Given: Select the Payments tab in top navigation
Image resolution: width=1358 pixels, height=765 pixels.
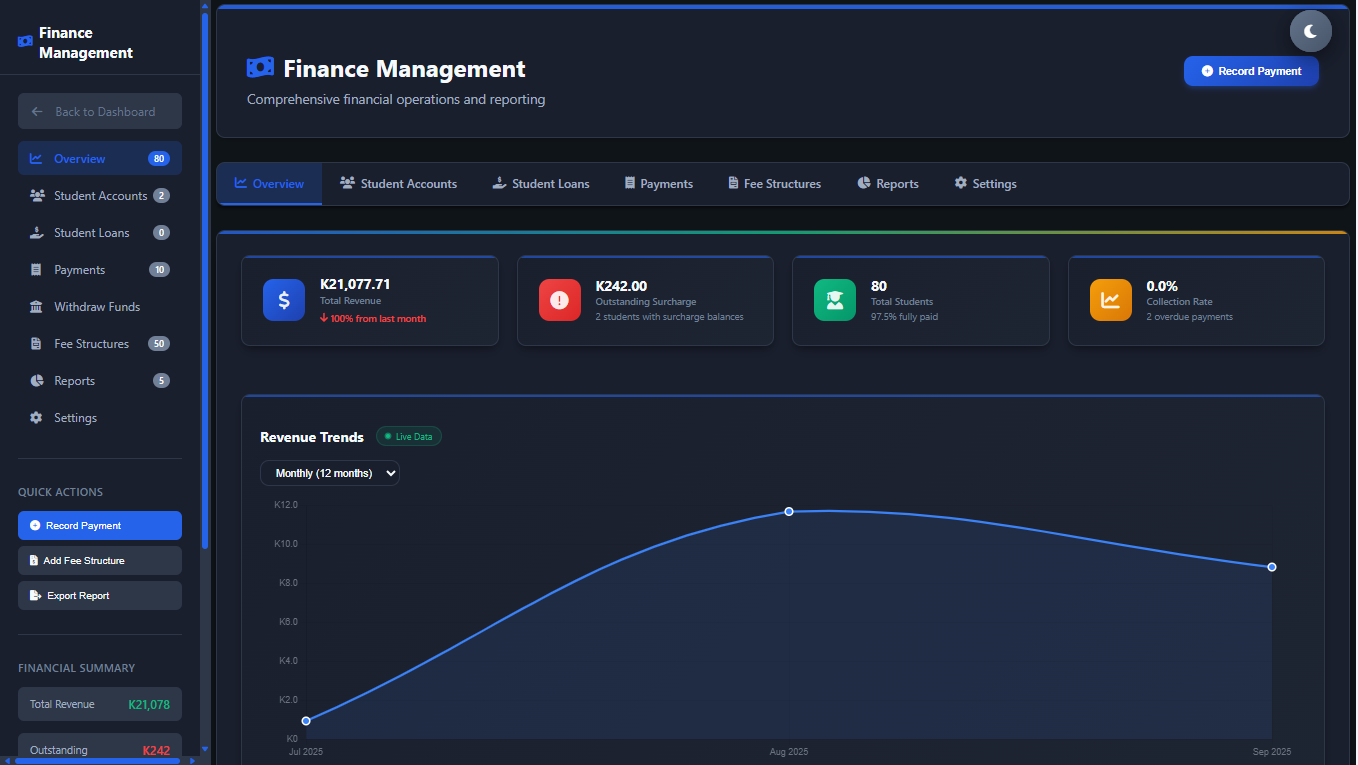Looking at the screenshot, I should (658, 184).
